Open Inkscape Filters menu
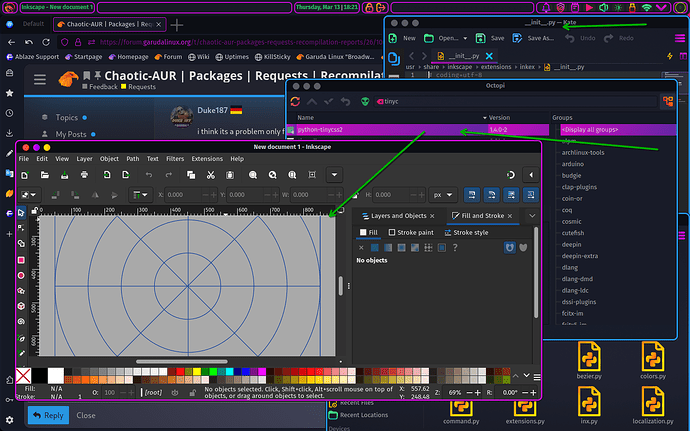Screen dimensions: 690x431 [175, 159]
